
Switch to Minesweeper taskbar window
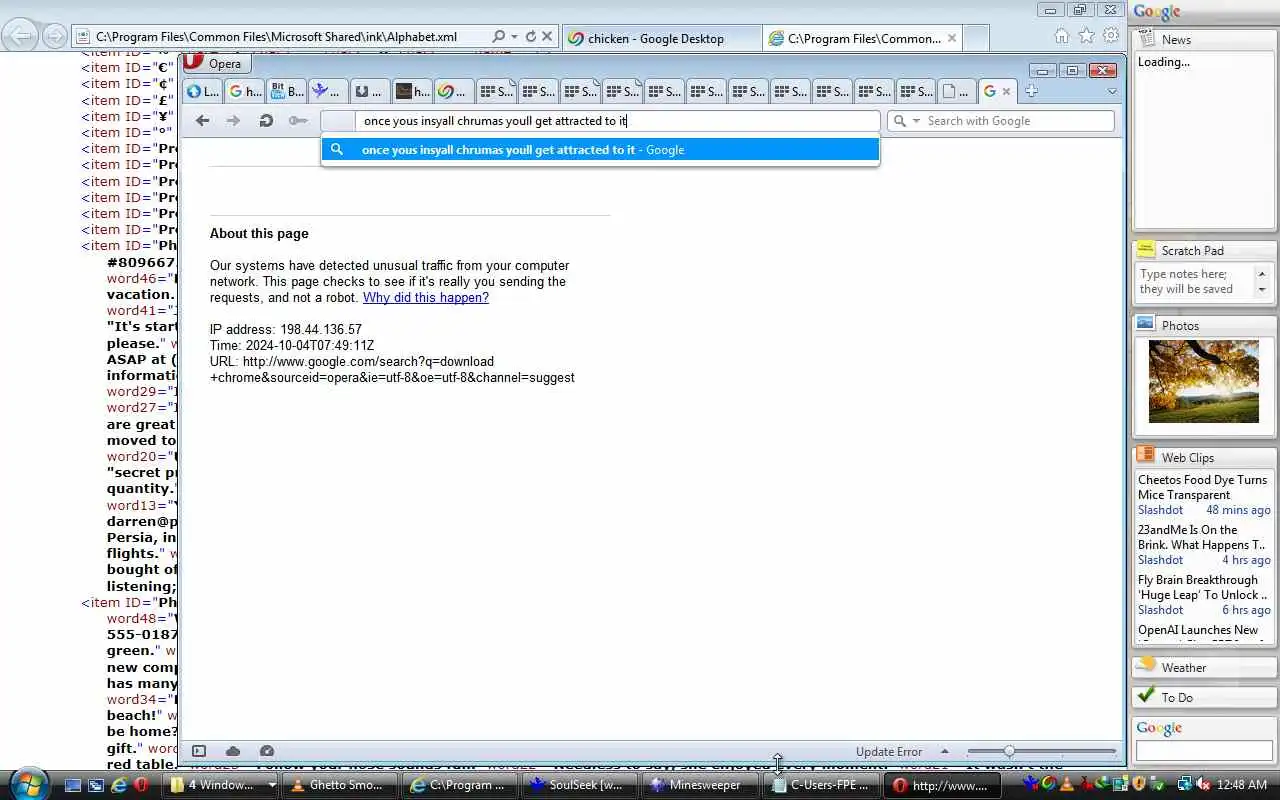(701, 785)
